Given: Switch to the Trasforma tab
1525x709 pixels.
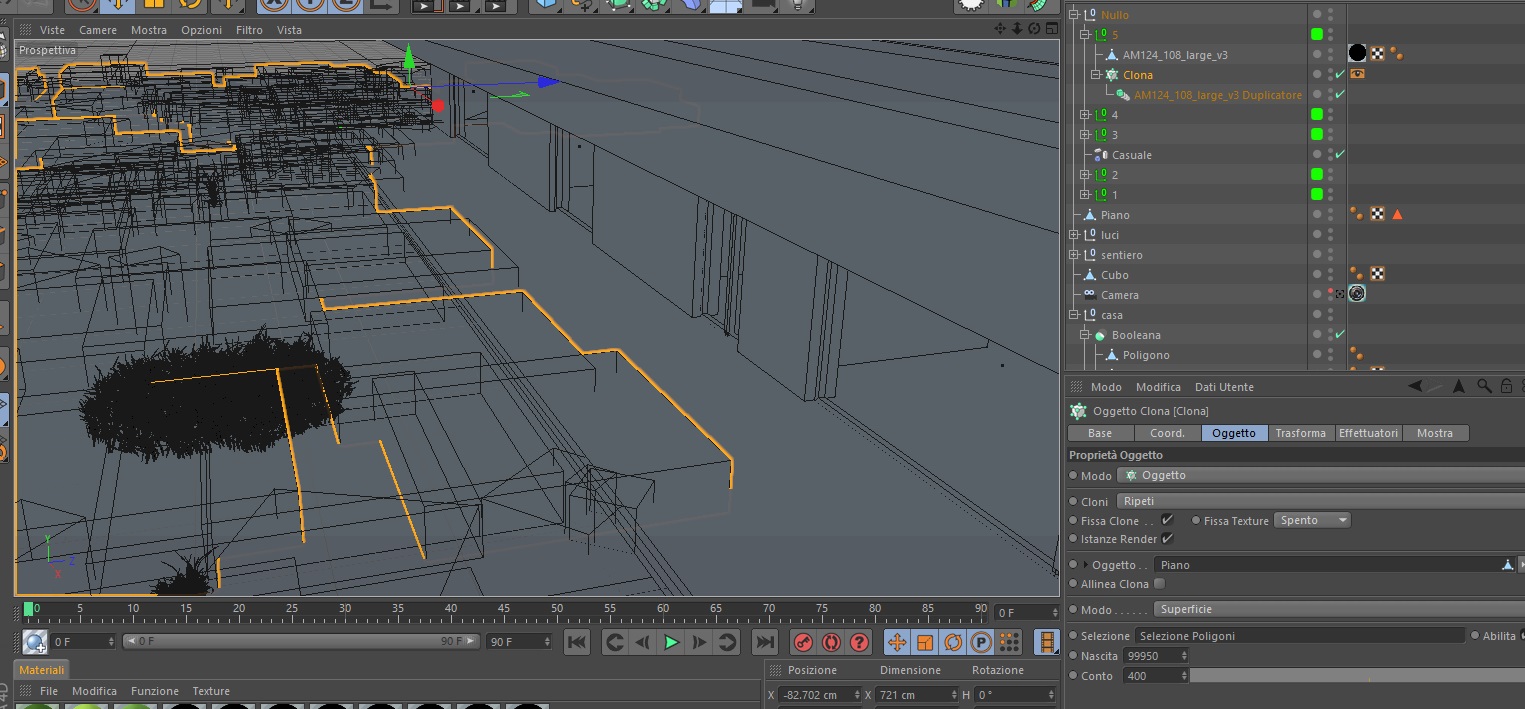Looking at the screenshot, I should pos(1301,433).
